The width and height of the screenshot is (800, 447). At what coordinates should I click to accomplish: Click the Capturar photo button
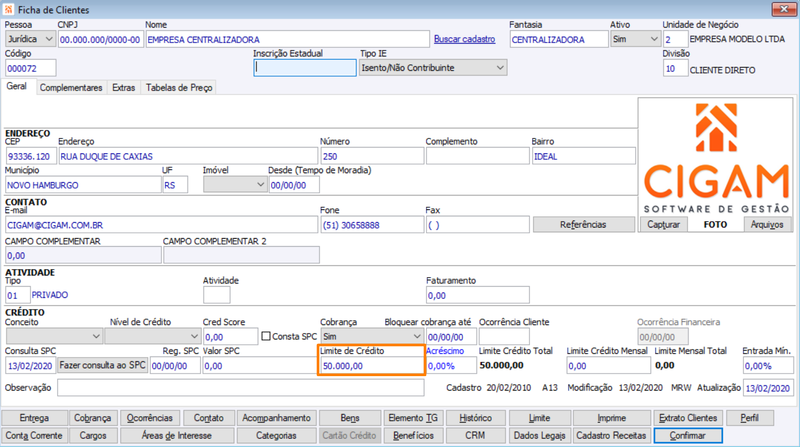(663, 225)
